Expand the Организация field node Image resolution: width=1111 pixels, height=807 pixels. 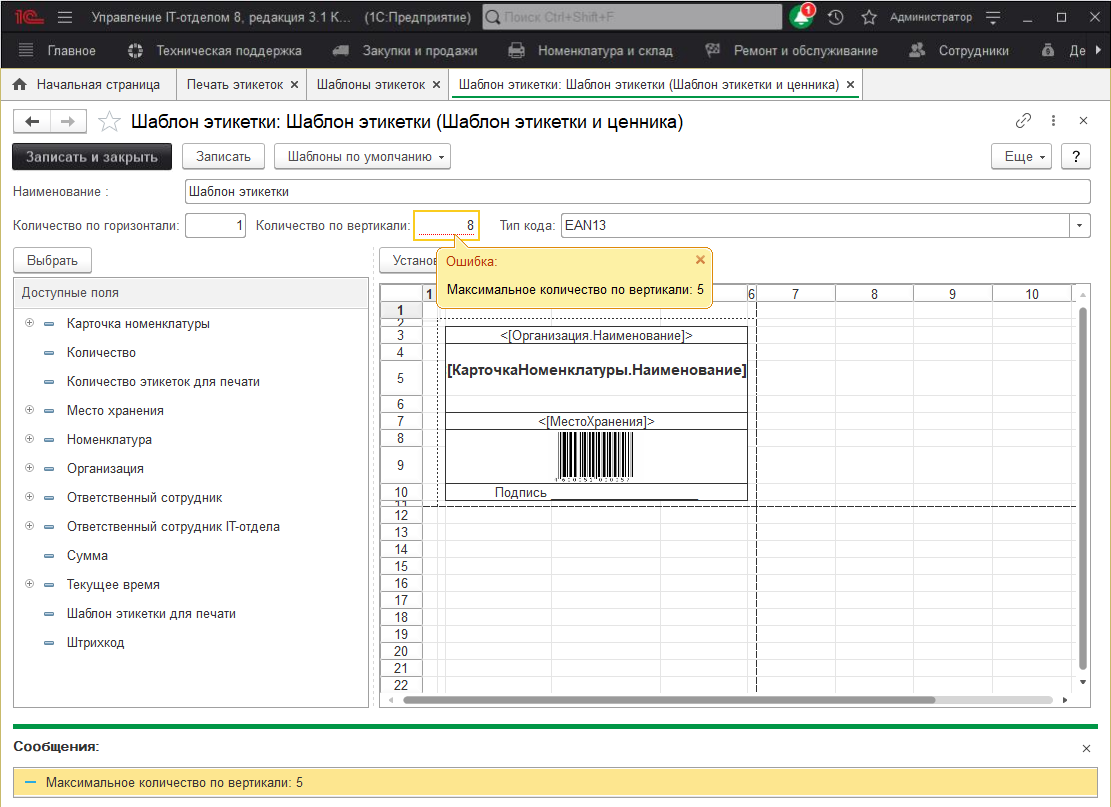30,468
